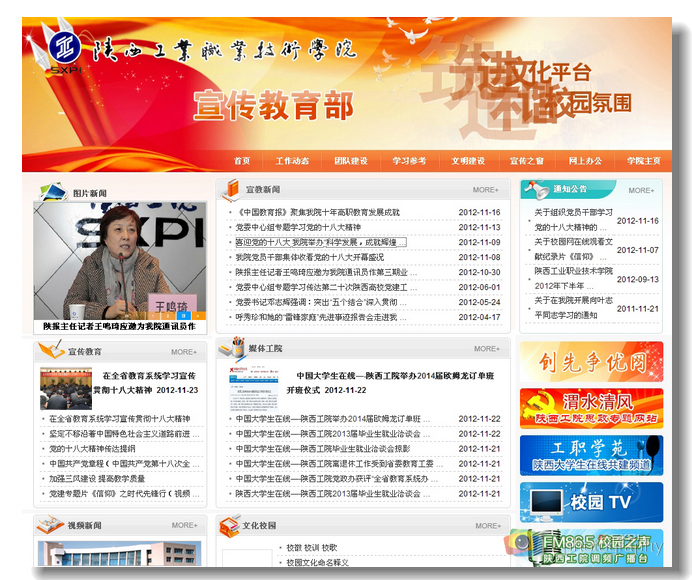This screenshot has height=580, width=692.
Task: Click the SXPI college logo emblem
Action: click(64, 48)
